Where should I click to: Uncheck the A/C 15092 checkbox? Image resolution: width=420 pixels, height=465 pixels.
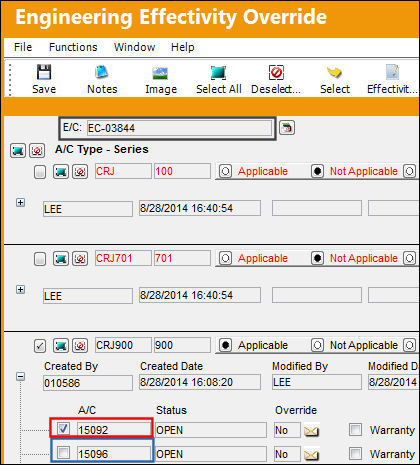[63, 429]
